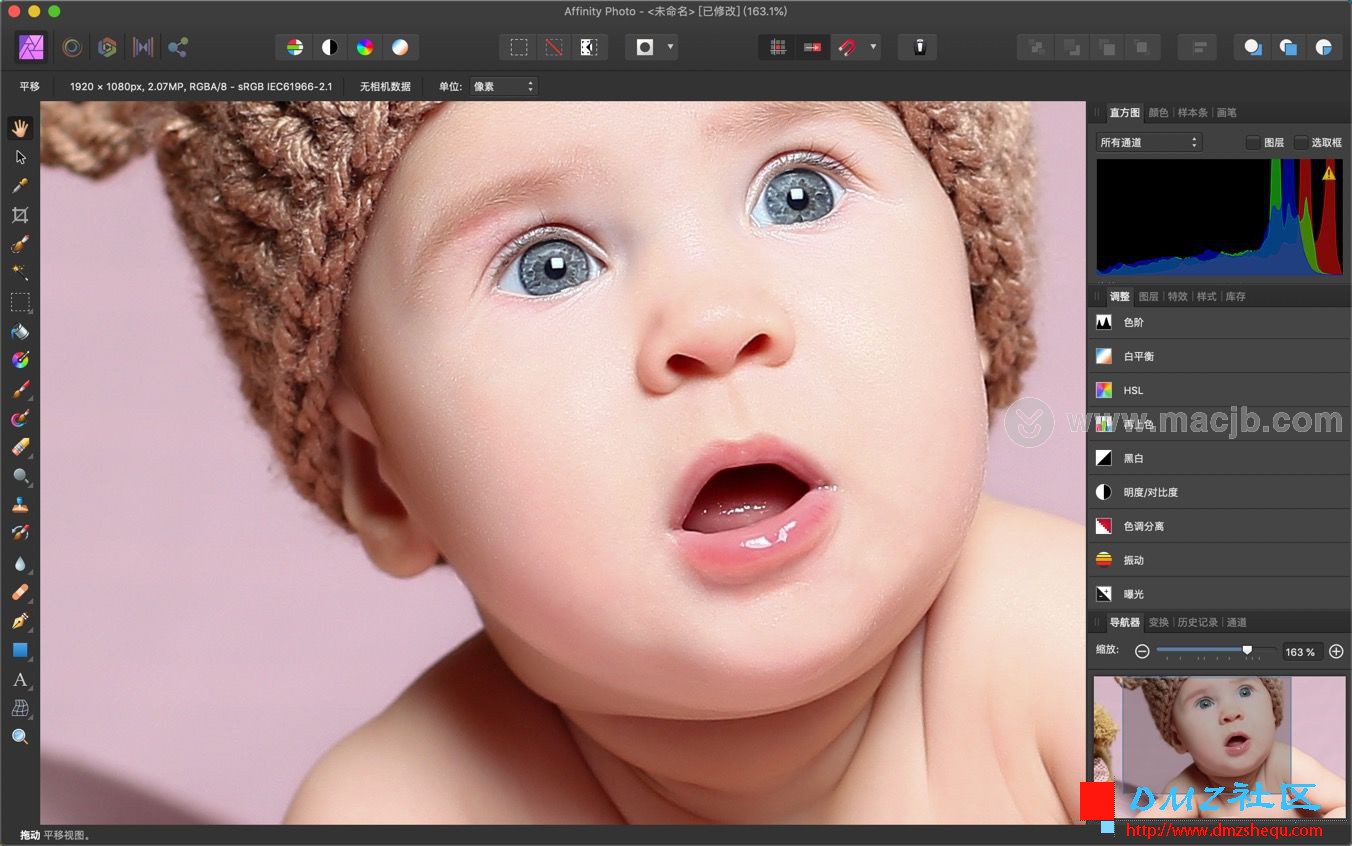Select the Color Picker eyedropper tool
1352x846 pixels.
click(20, 186)
